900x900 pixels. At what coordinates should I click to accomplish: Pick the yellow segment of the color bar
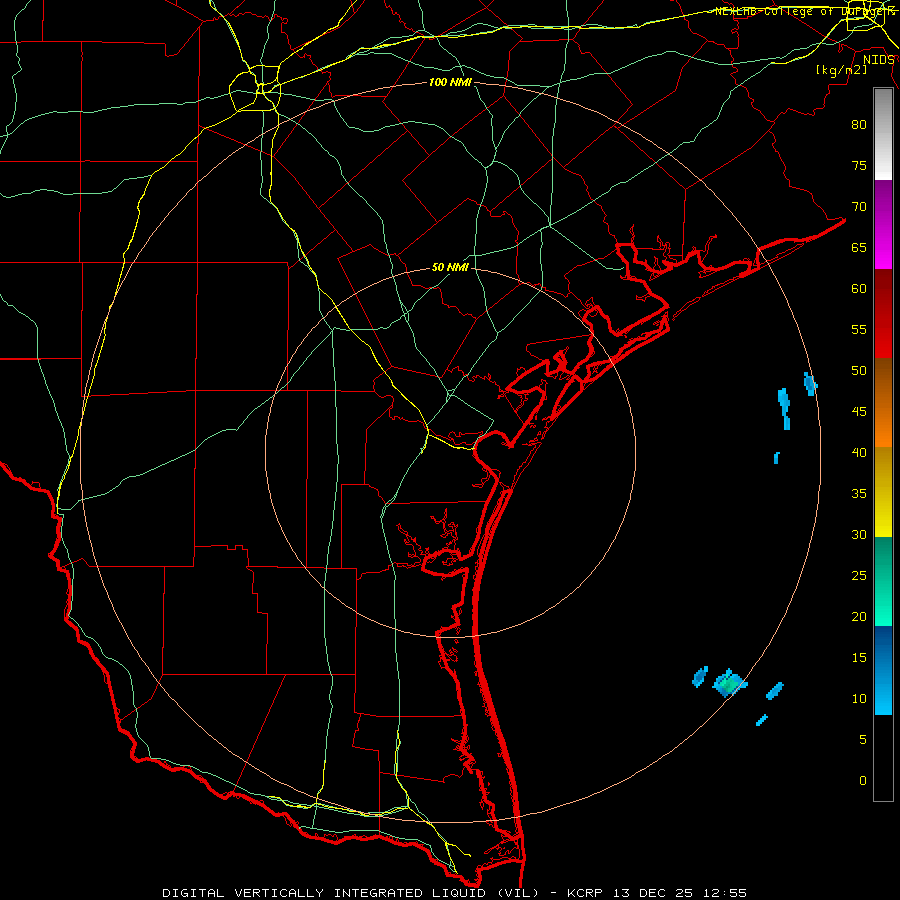(883, 492)
